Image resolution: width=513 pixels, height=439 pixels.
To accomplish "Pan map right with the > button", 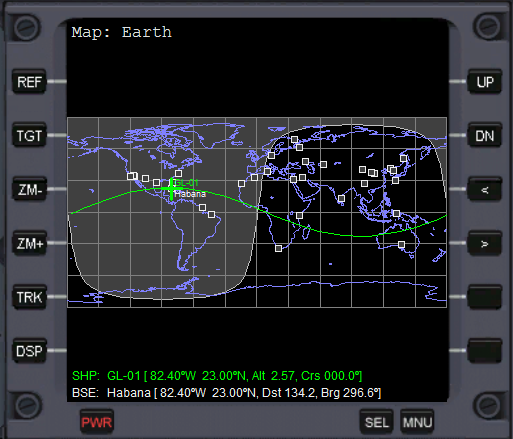I will 485,244.
